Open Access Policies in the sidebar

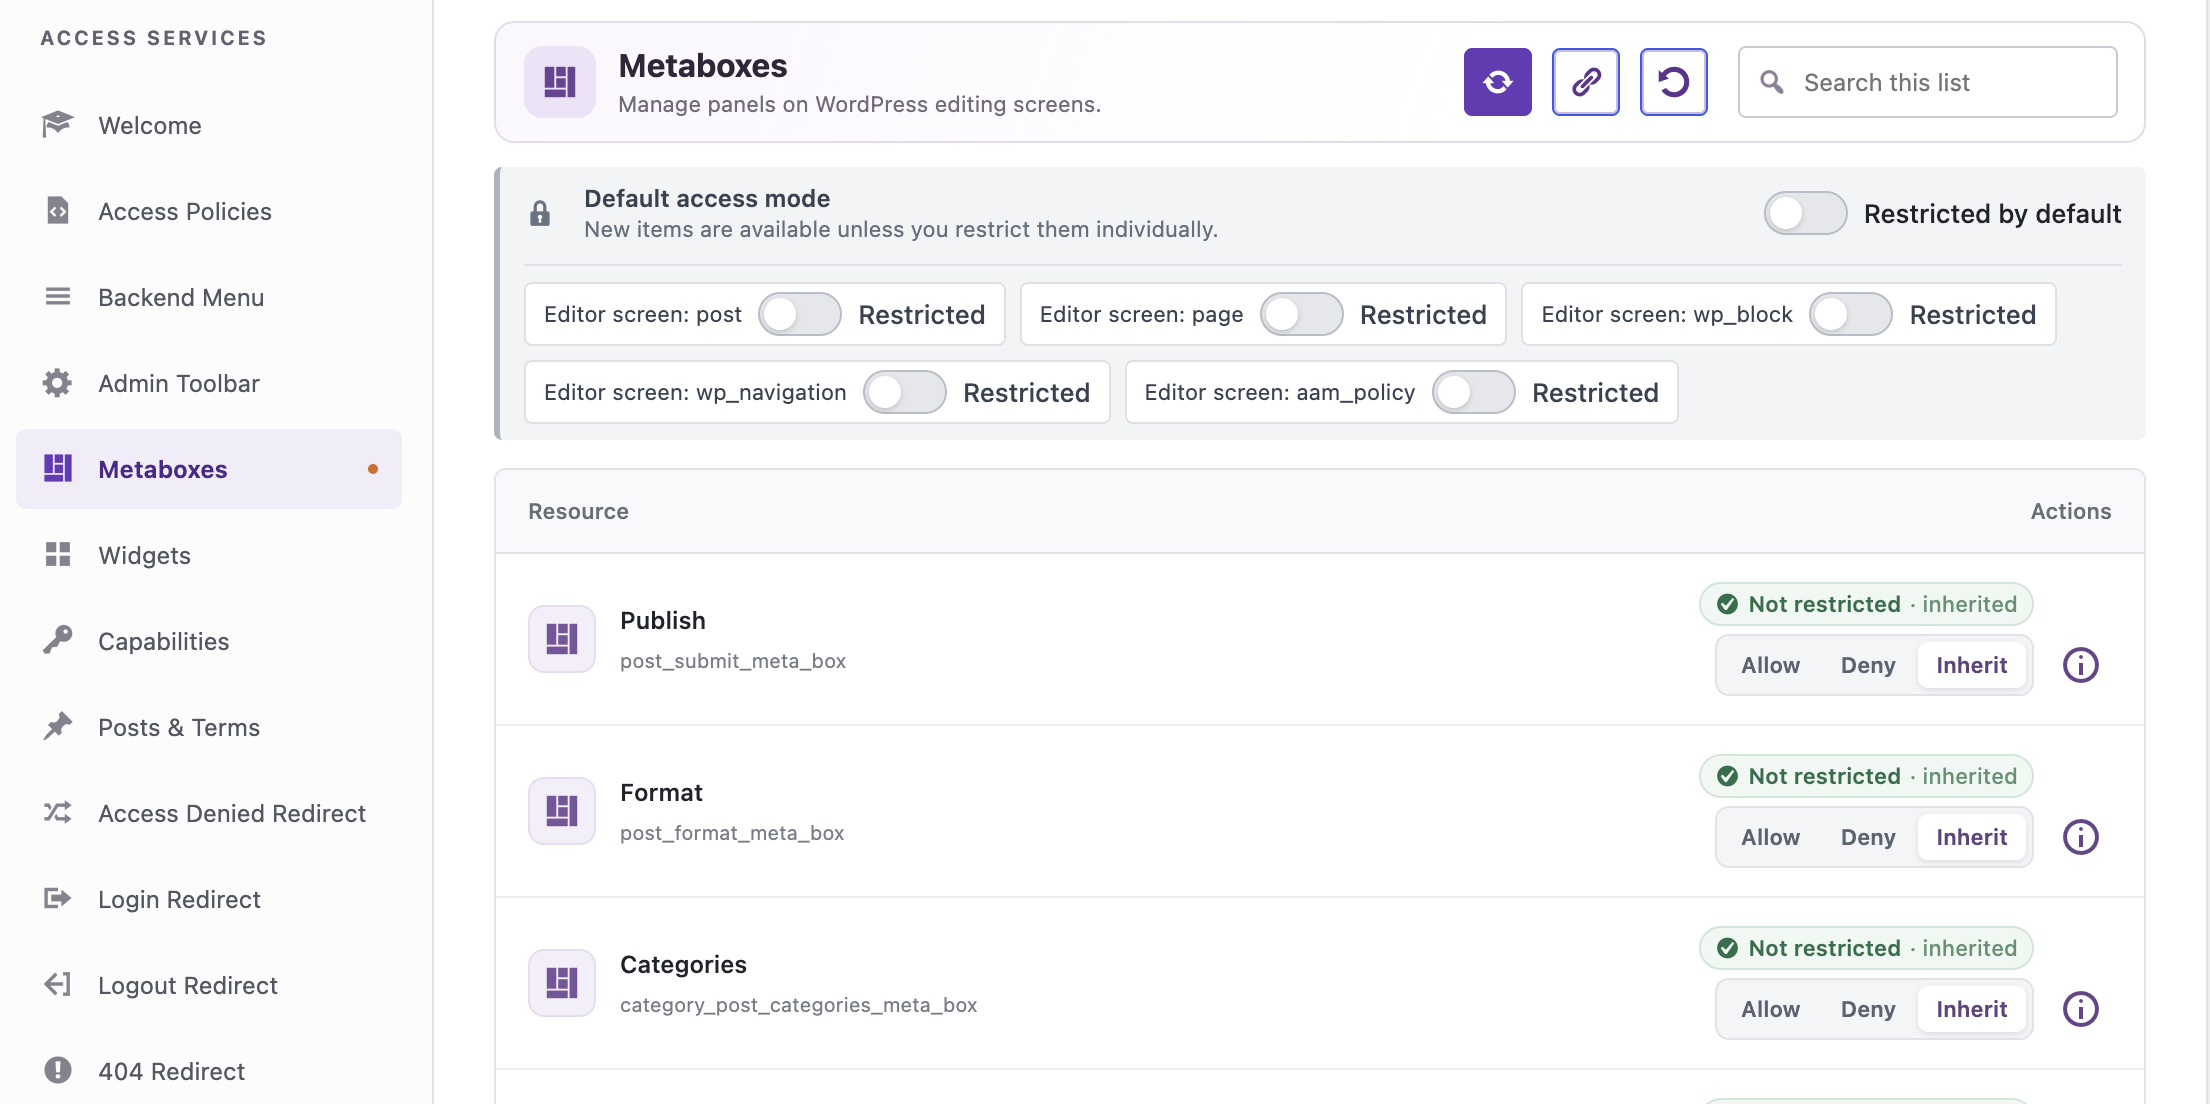pos(209,211)
